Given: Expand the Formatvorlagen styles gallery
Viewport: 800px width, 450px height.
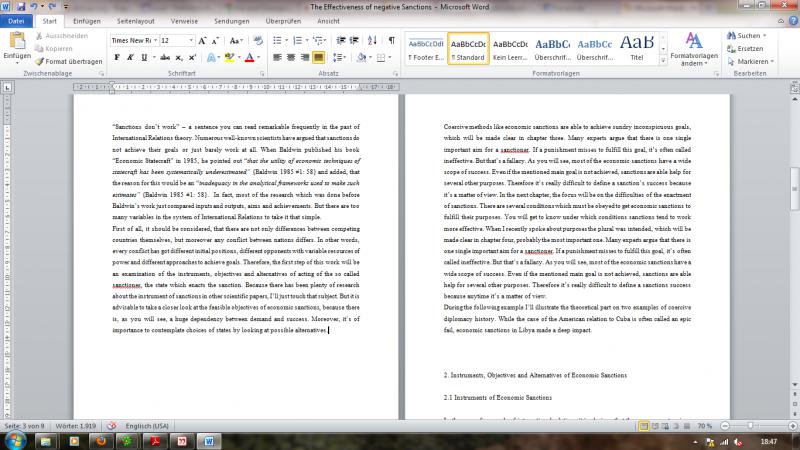Looking at the screenshot, I should click(661, 61).
